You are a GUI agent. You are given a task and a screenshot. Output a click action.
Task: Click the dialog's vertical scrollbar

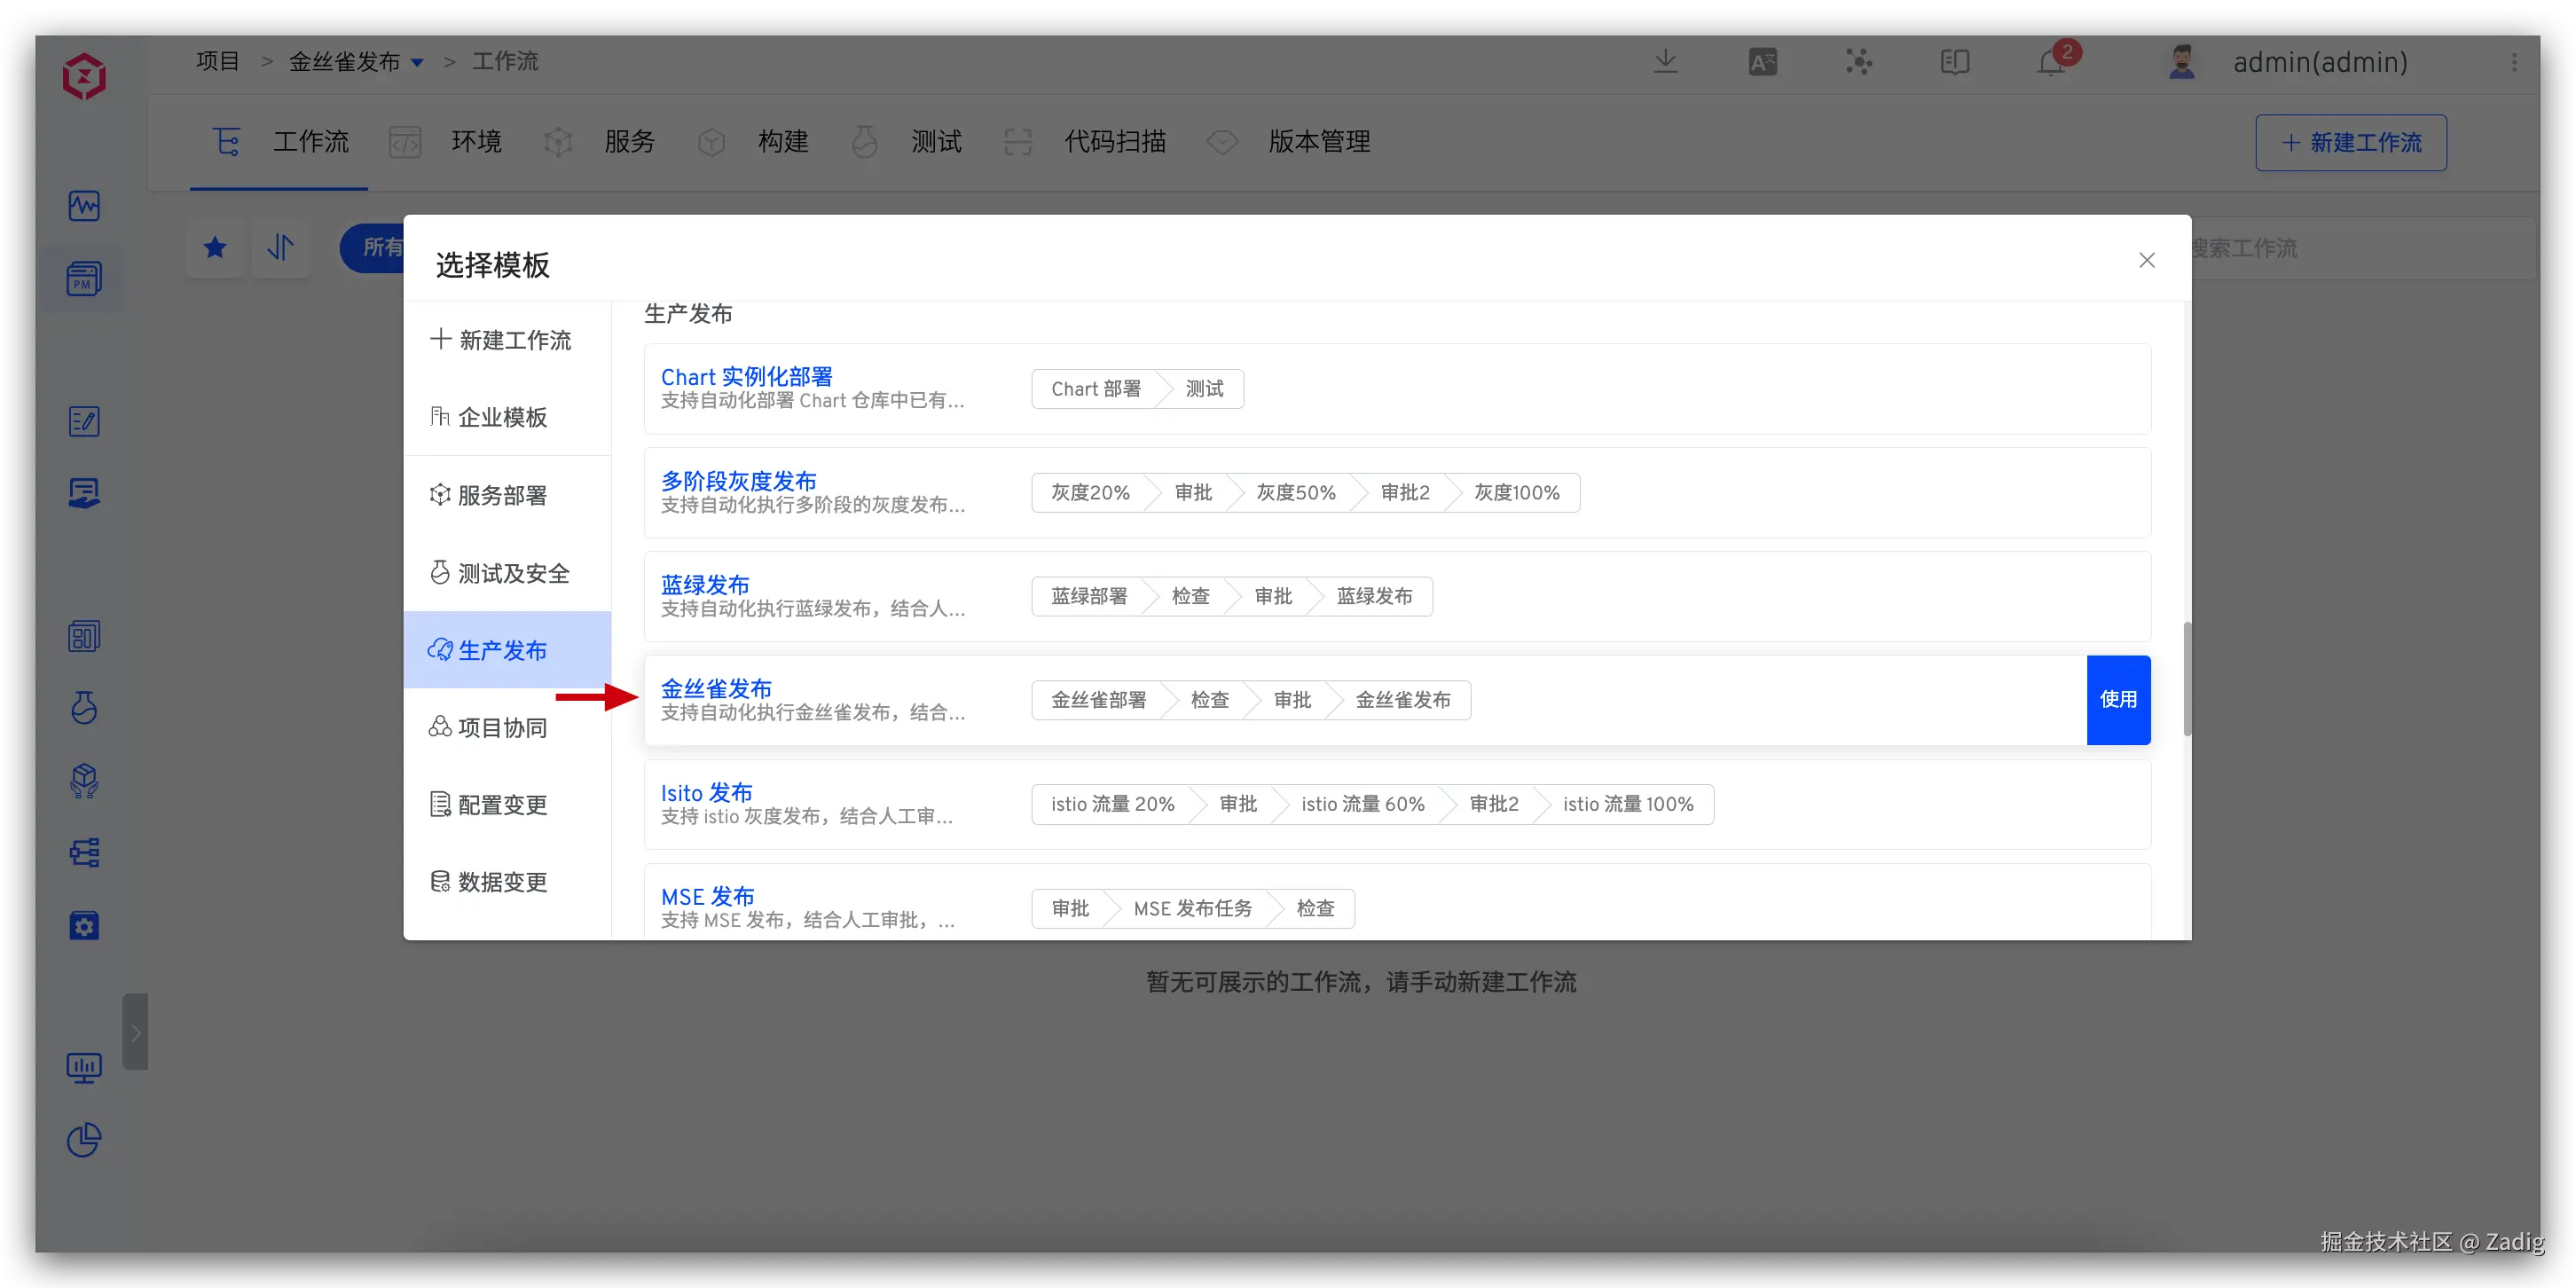click(2187, 678)
